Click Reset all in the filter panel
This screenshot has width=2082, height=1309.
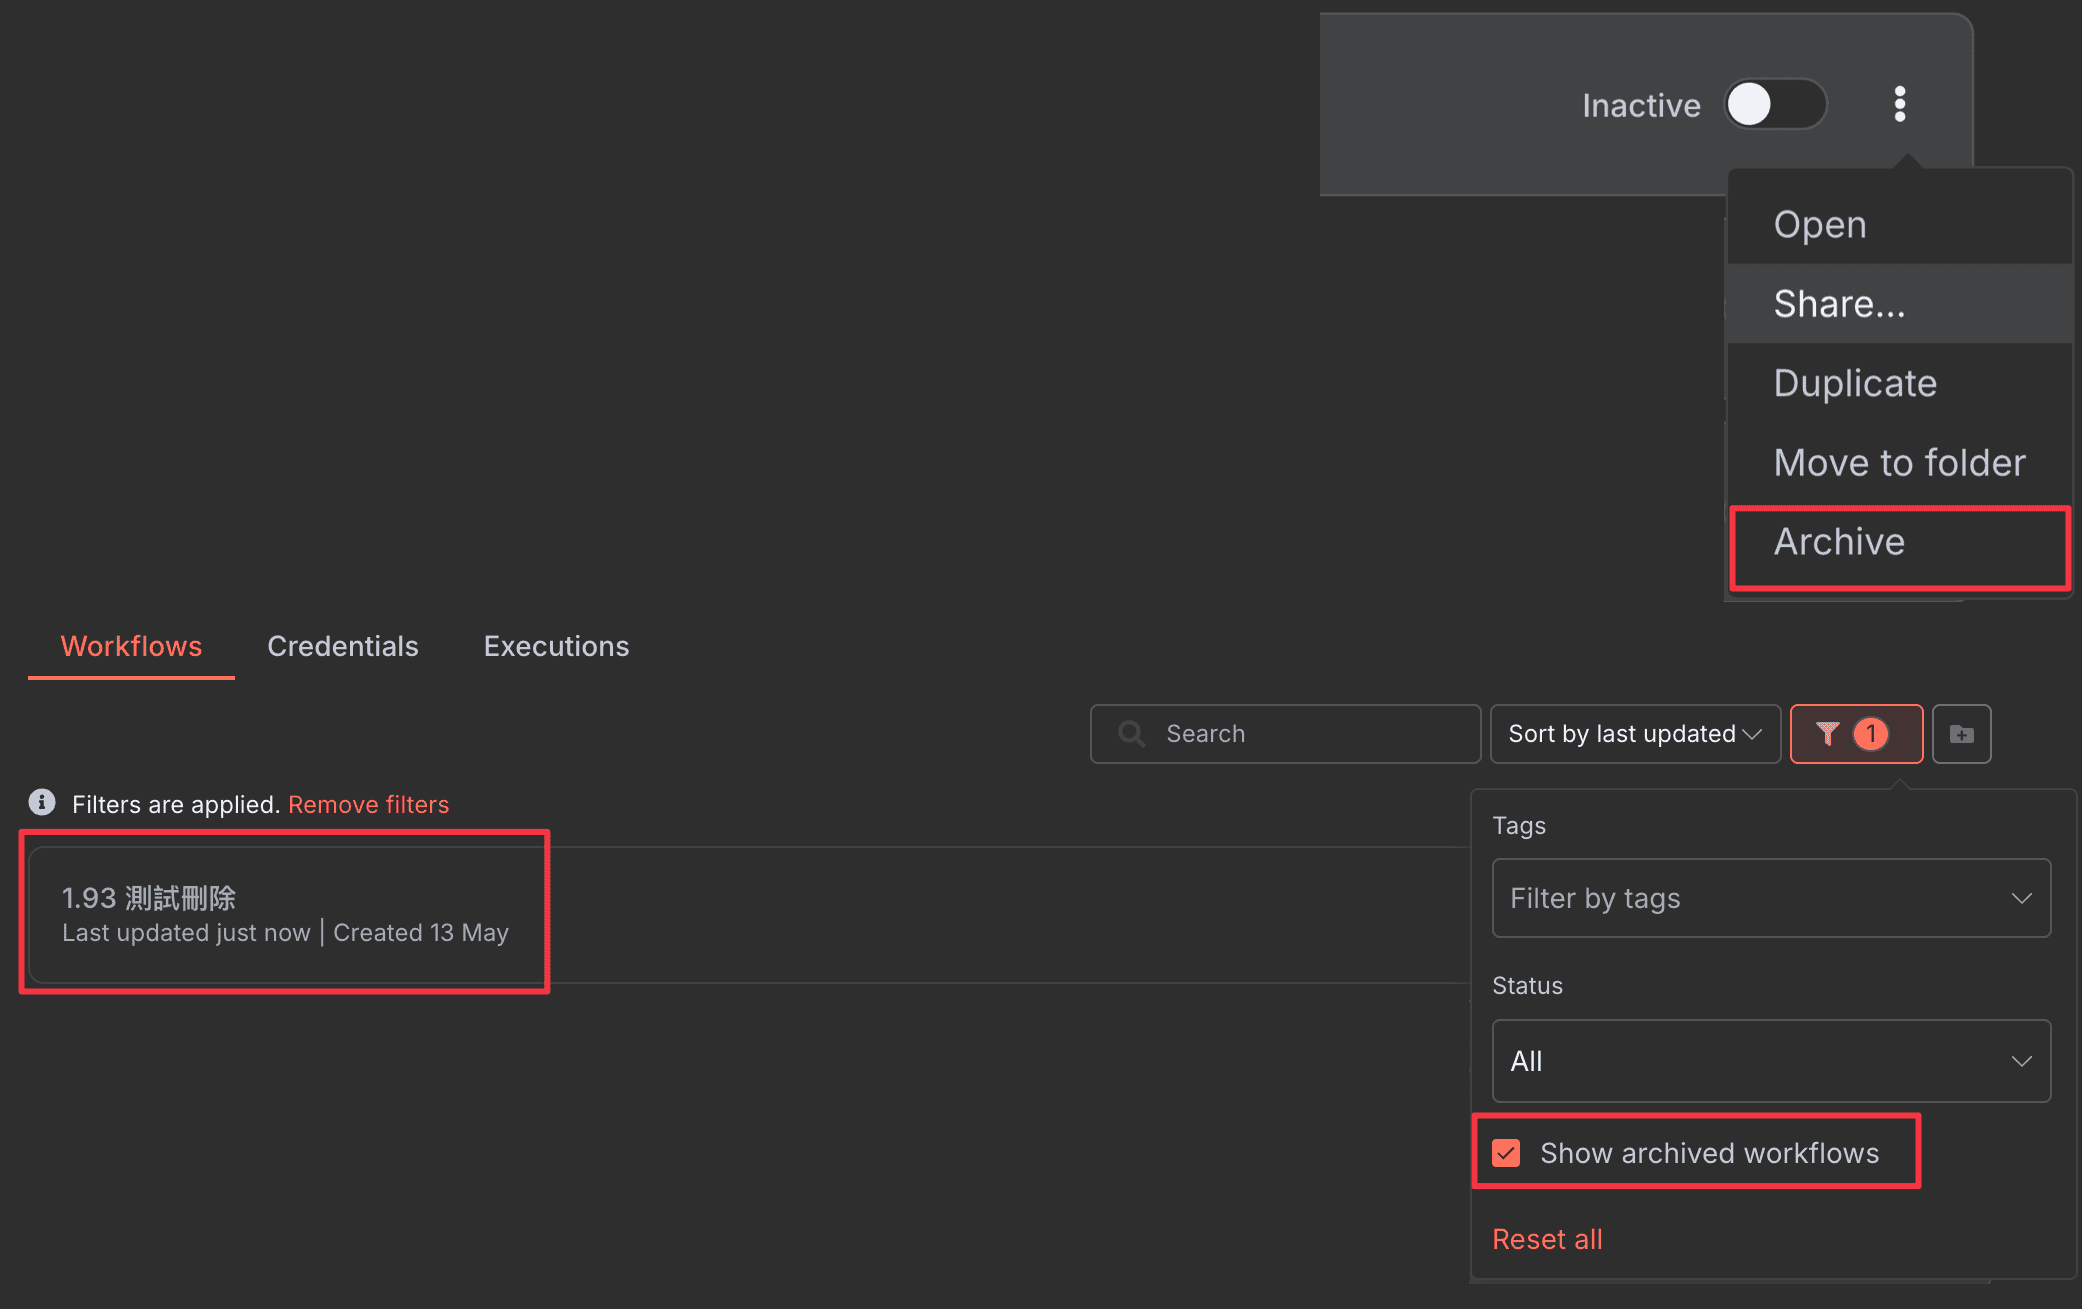[1547, 1238]
